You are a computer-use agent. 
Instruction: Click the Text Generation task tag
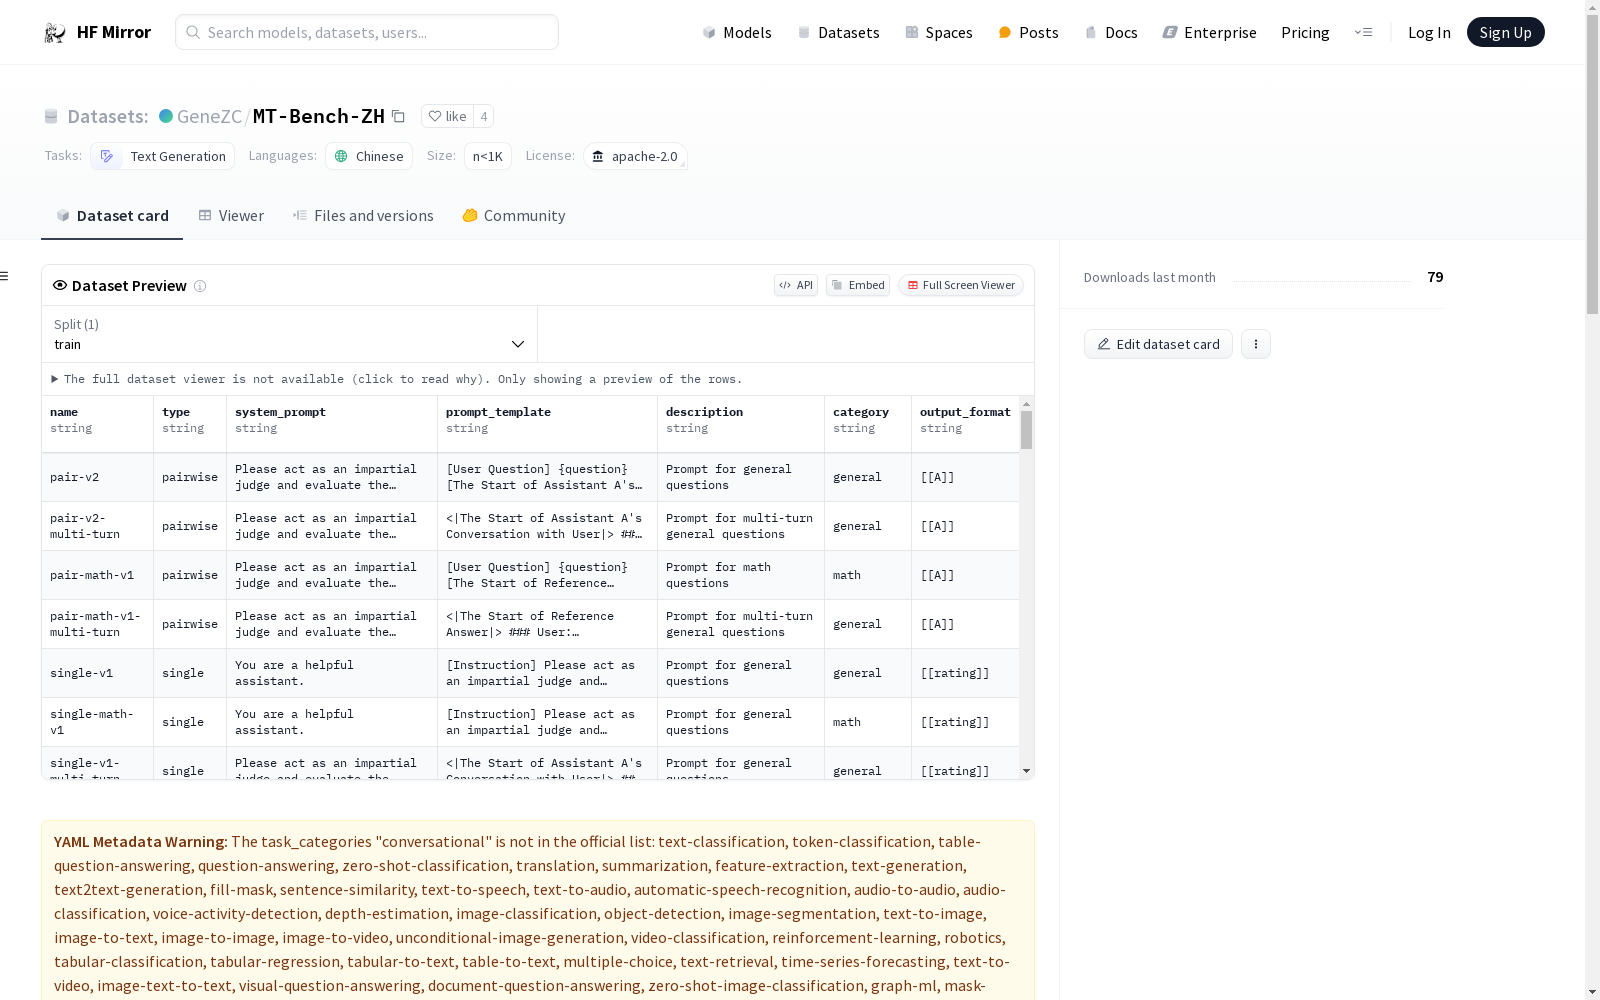[x=163, y=156]
